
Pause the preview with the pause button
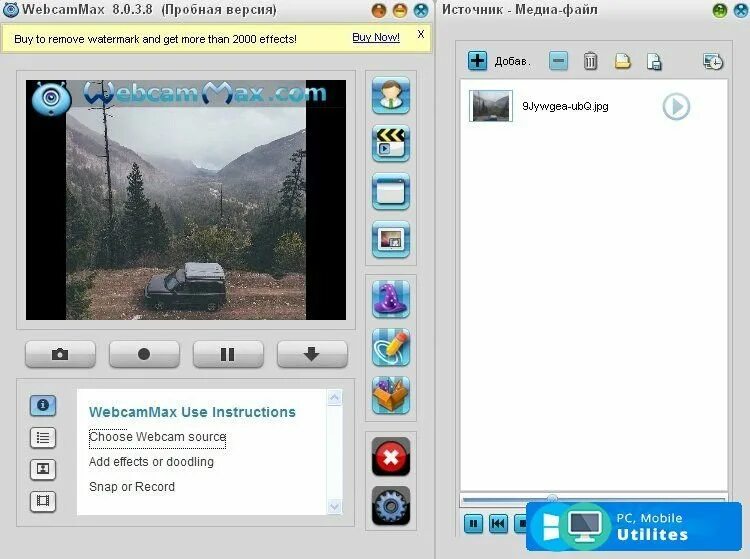(228, 354)
